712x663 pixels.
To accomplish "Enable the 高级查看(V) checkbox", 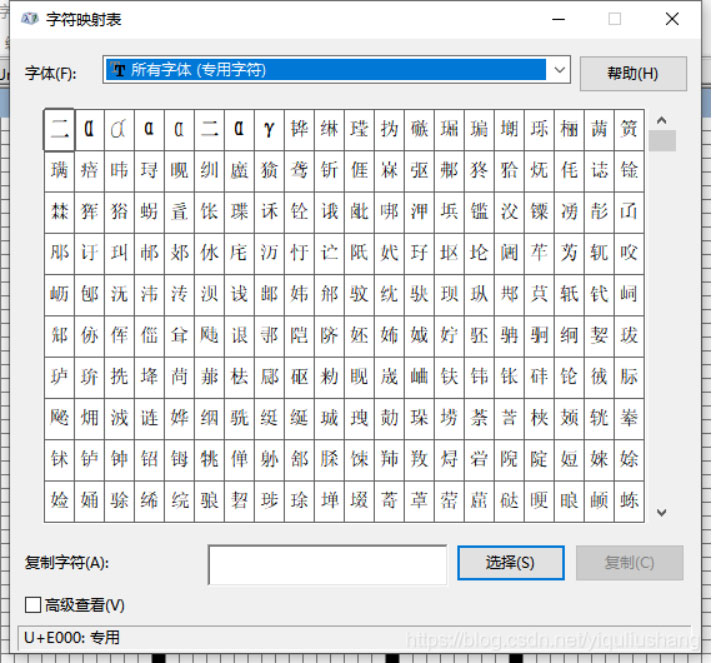I will (33, 605).
